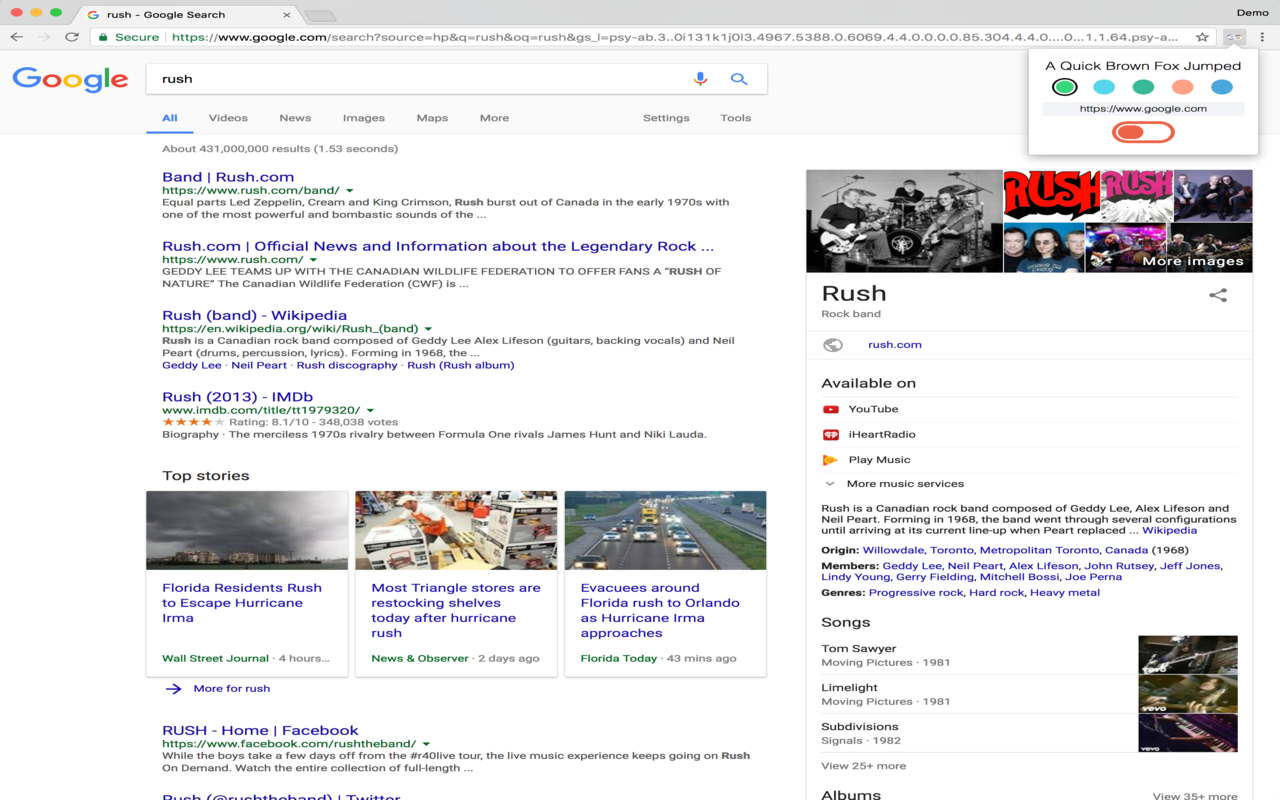Start voice search with microphone icon
The width and height of the screenshot is (1280, 800).
(700, 79)
